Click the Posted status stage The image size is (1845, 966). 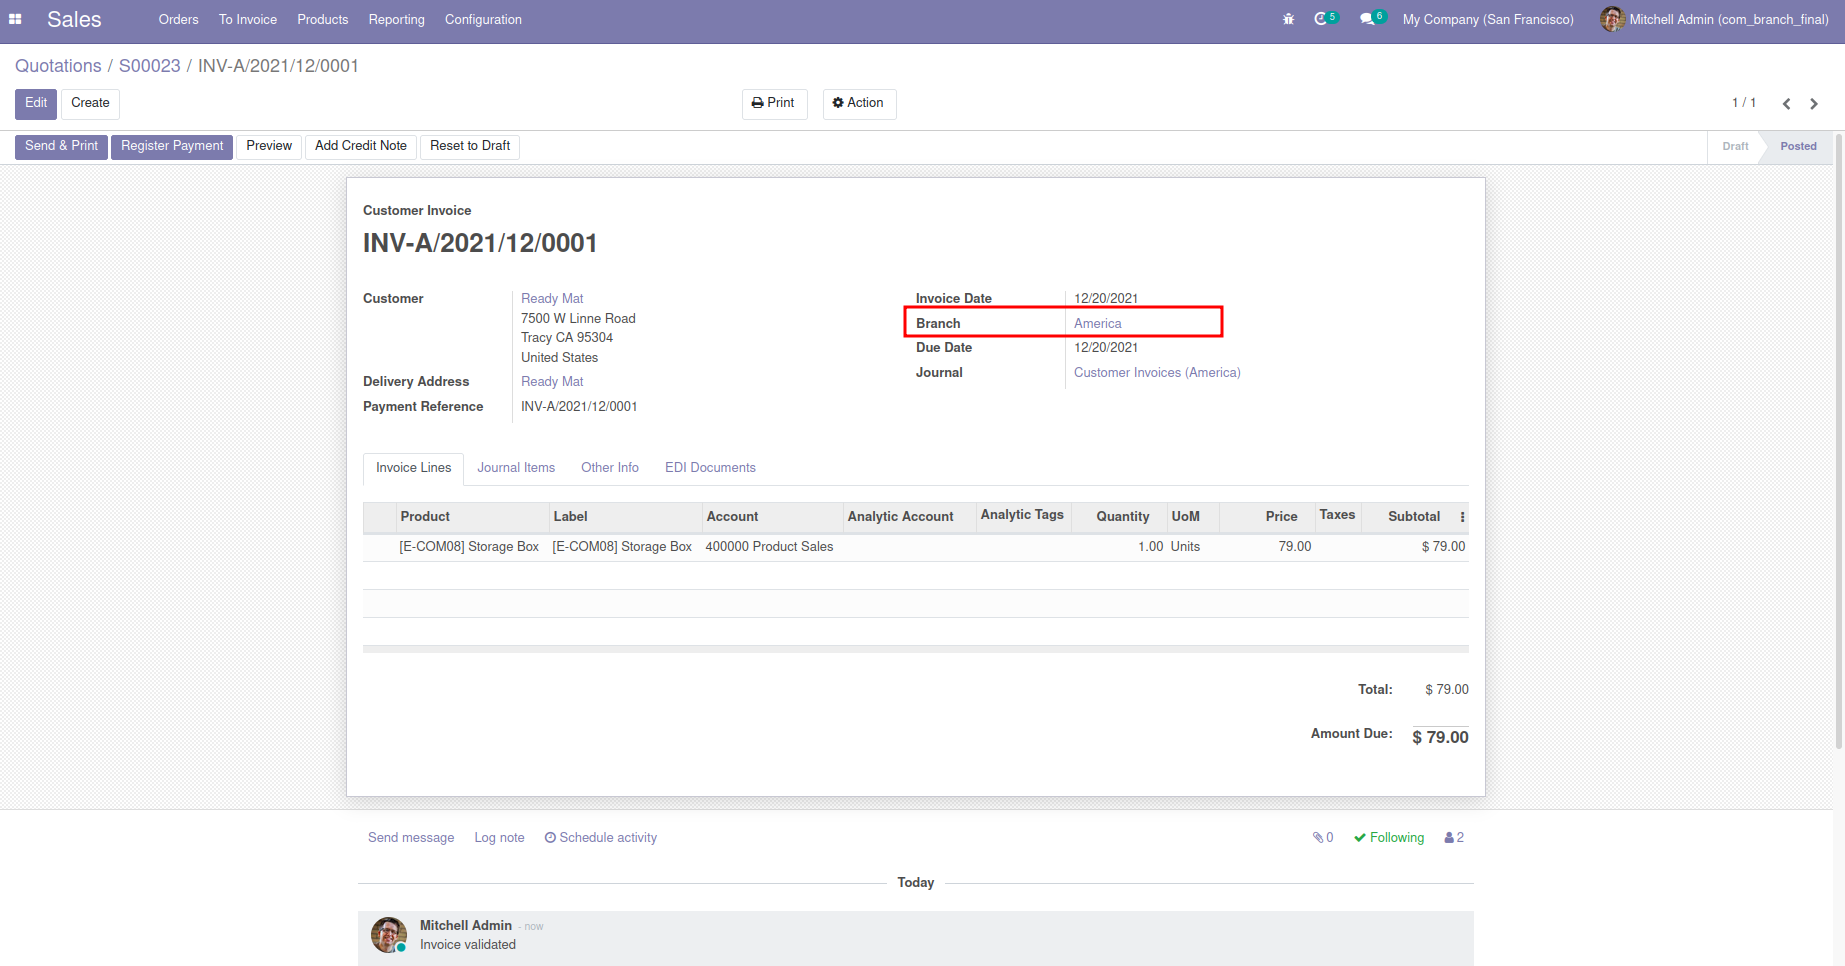1797,146
